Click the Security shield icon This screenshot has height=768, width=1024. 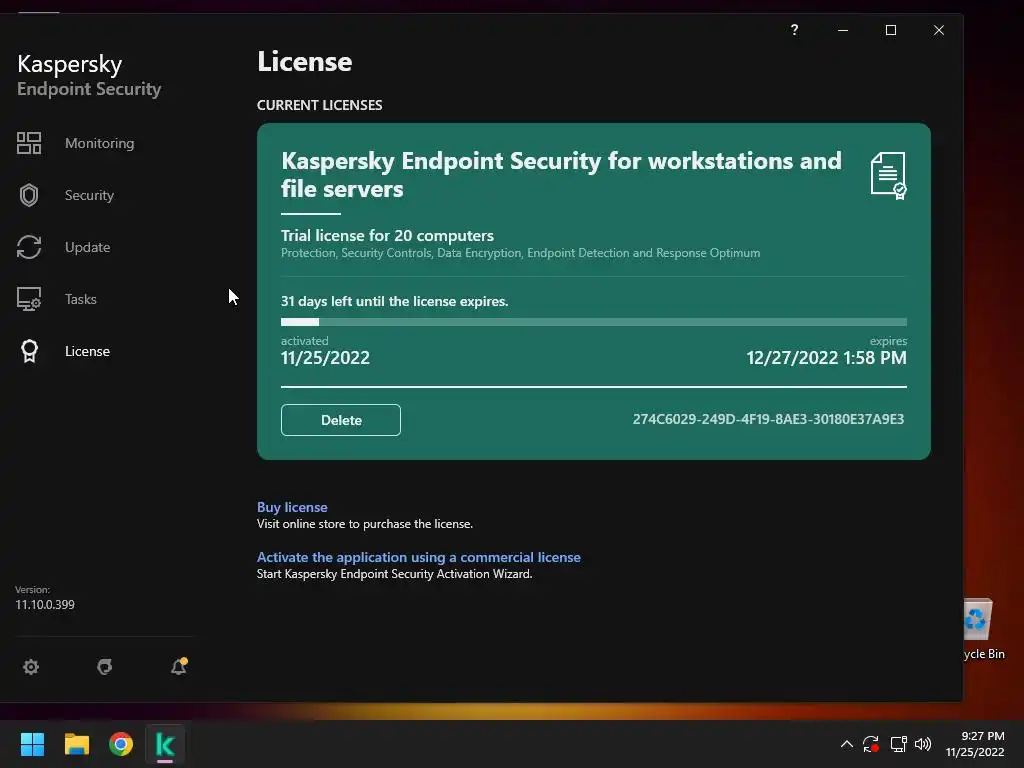pyautogui.click(x=29, y=195)
